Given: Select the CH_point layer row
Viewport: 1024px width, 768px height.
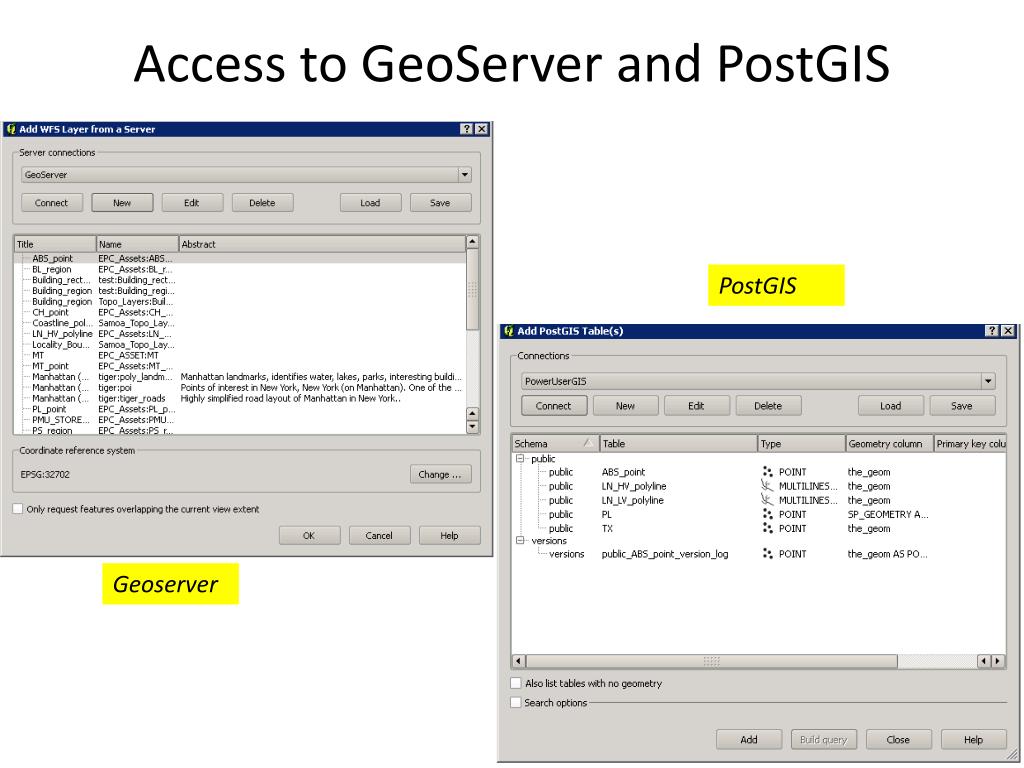Looking at the screenshot, I should click(240, 312).
